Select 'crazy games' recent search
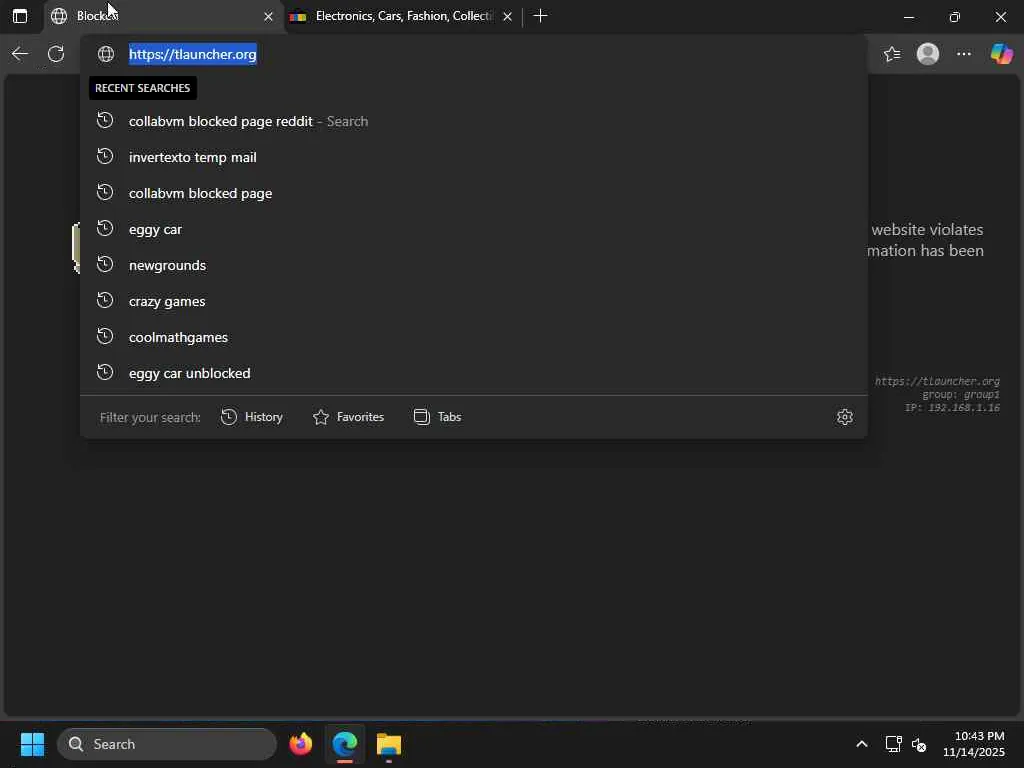Screen dimensions: 1024x768 473,301
